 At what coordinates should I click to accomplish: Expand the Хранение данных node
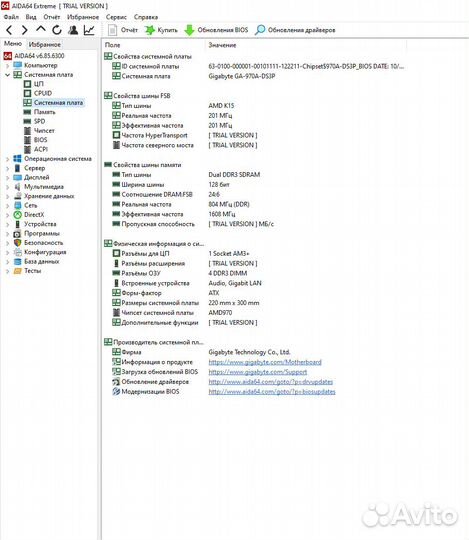[7, 196]
